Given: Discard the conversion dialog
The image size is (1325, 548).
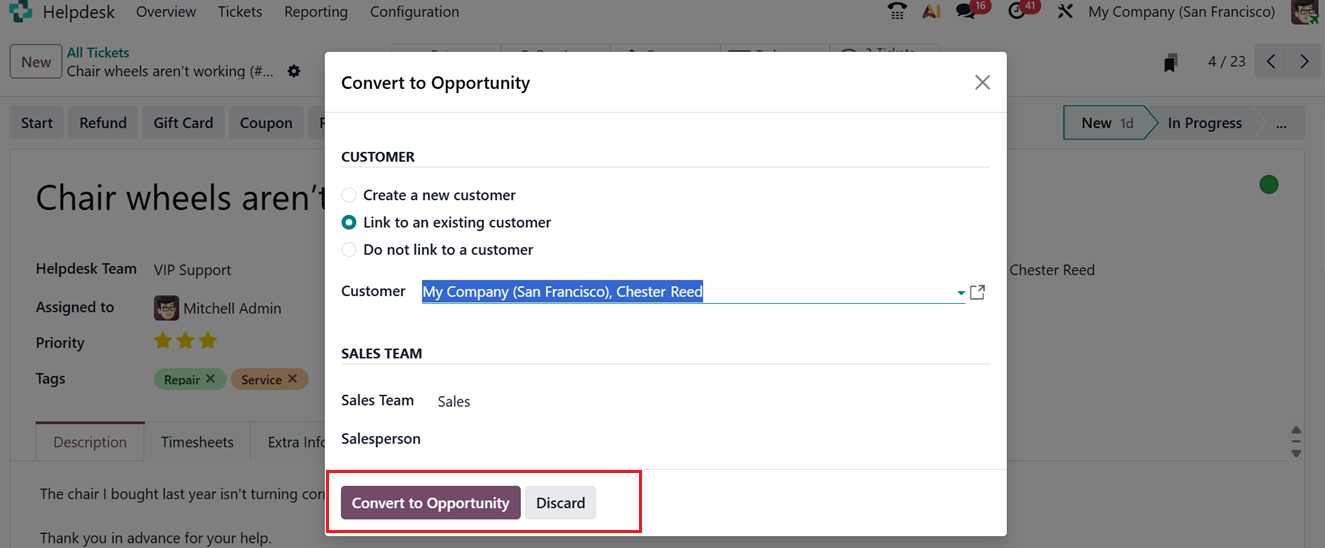Looking at the screenshot, I should [x=560, y=503].
